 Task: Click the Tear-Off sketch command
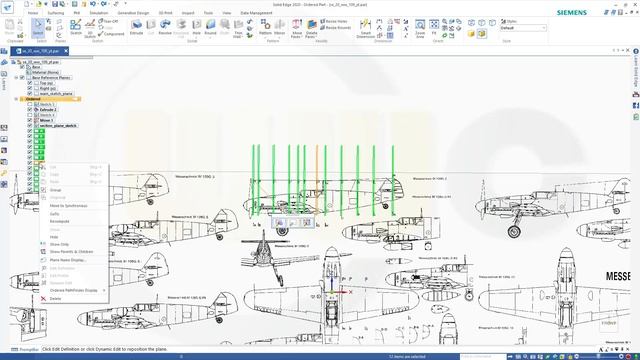tap(108, 21)
